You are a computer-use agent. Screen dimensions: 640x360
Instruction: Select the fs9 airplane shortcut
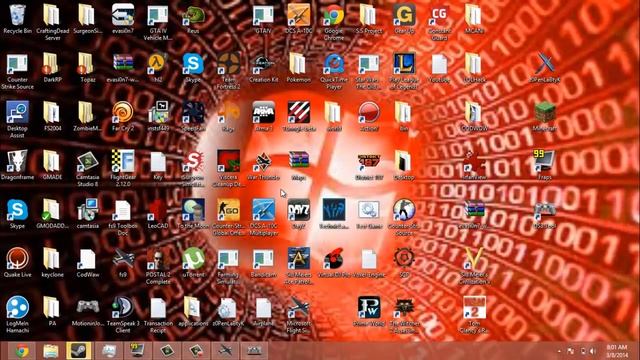[122, 262]
